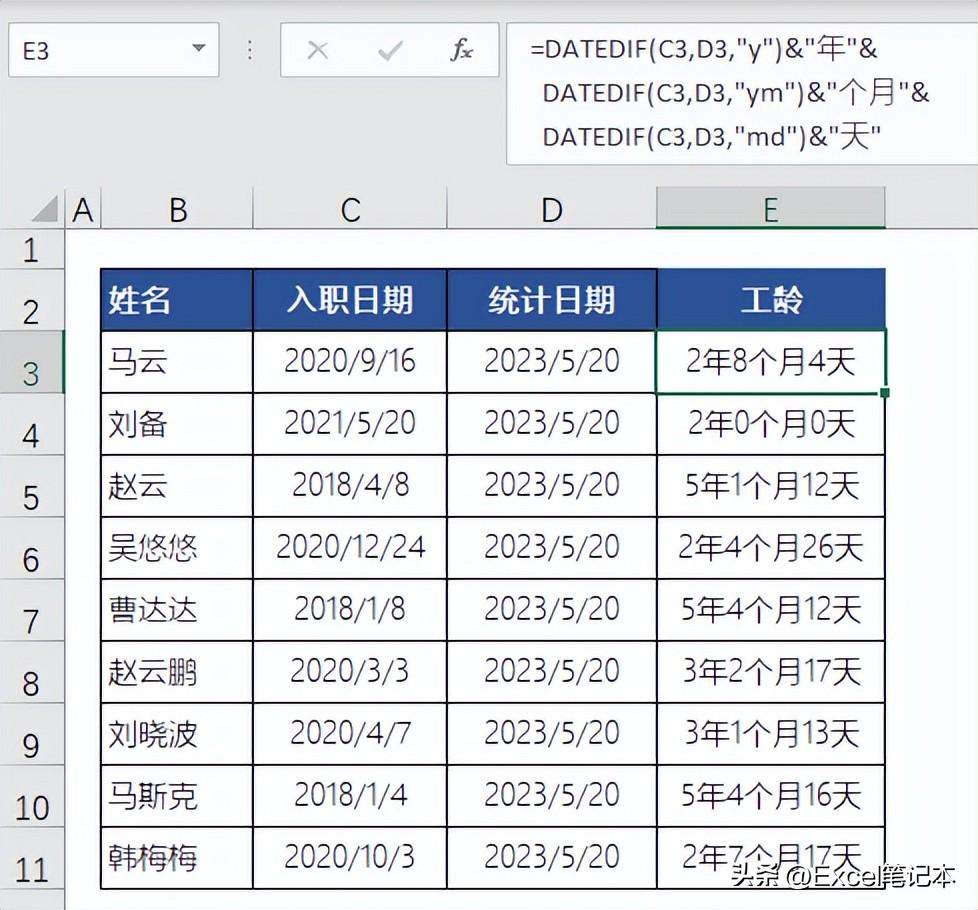Image resolution: width=978 pixels, height=910 pixels.
Task: Click the date cell 2020/9/16
Action: coord(350,362)
